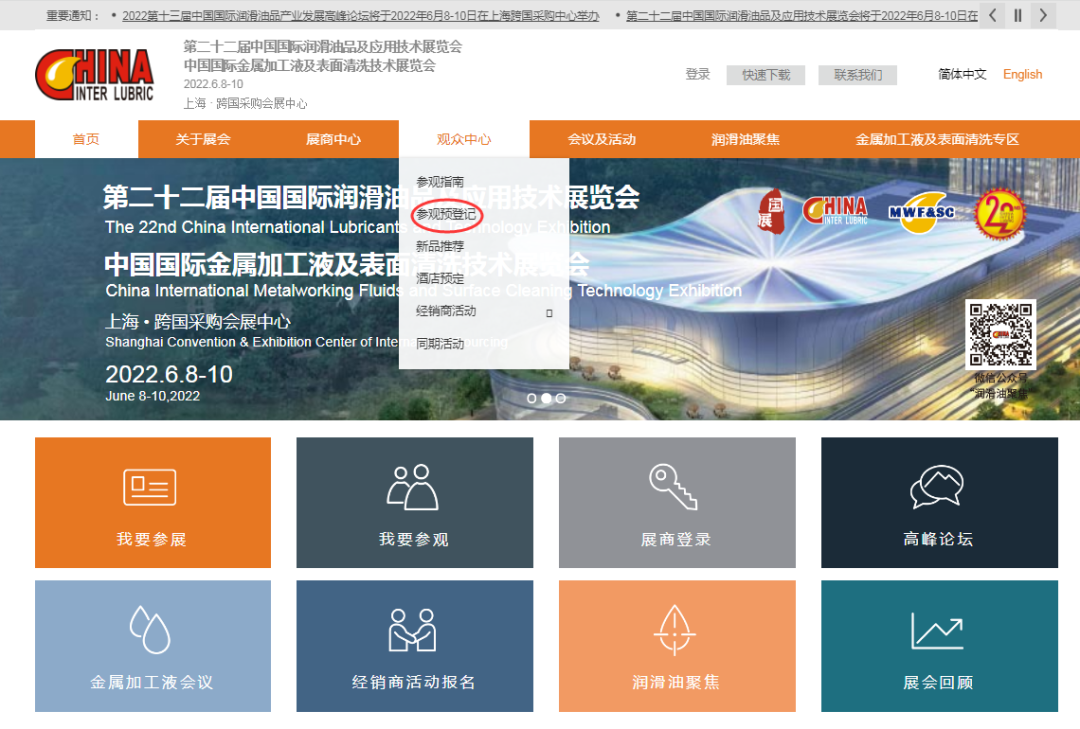This screenshot has width=1080, height=729.
Task: Click the chat bubbles icon in 高峰论坛 tile
Action: (937, 487)
